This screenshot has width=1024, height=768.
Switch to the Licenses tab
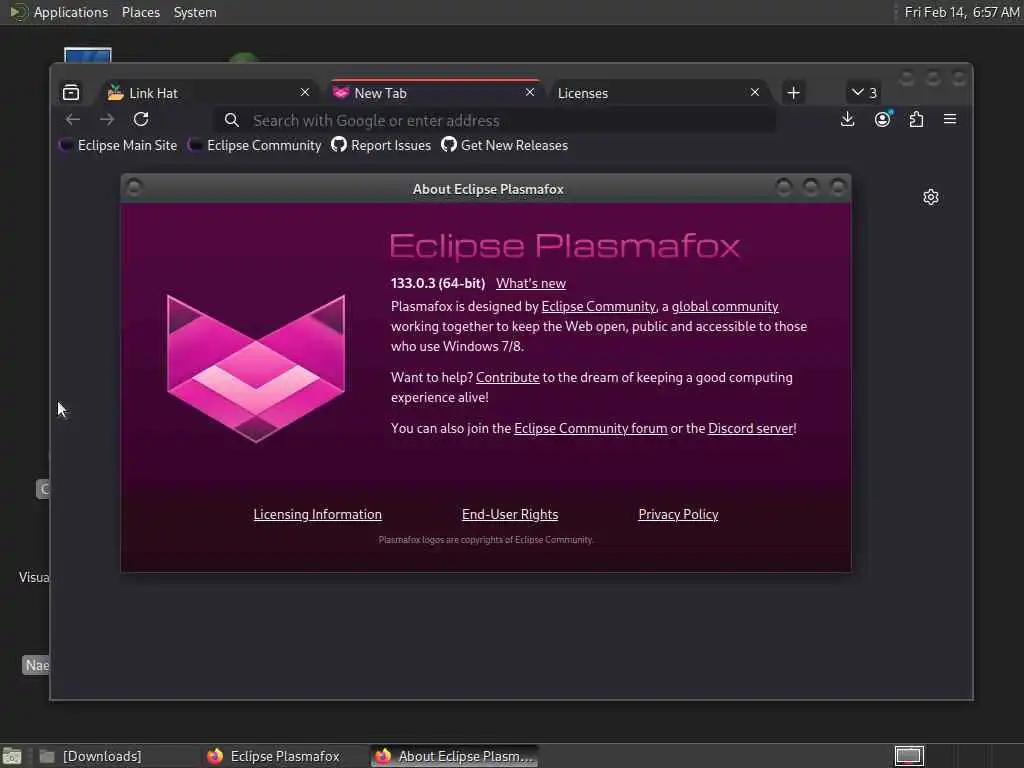(659, 93)
